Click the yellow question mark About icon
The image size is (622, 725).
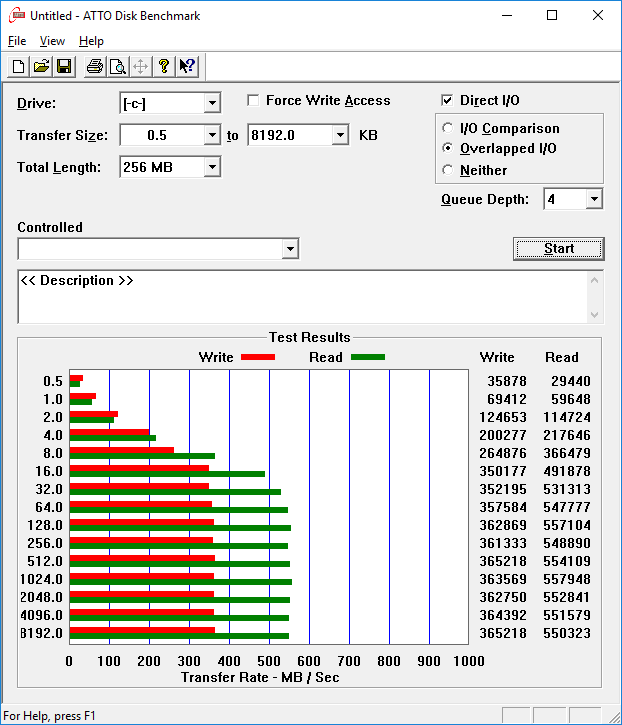[x=164, y=67]
